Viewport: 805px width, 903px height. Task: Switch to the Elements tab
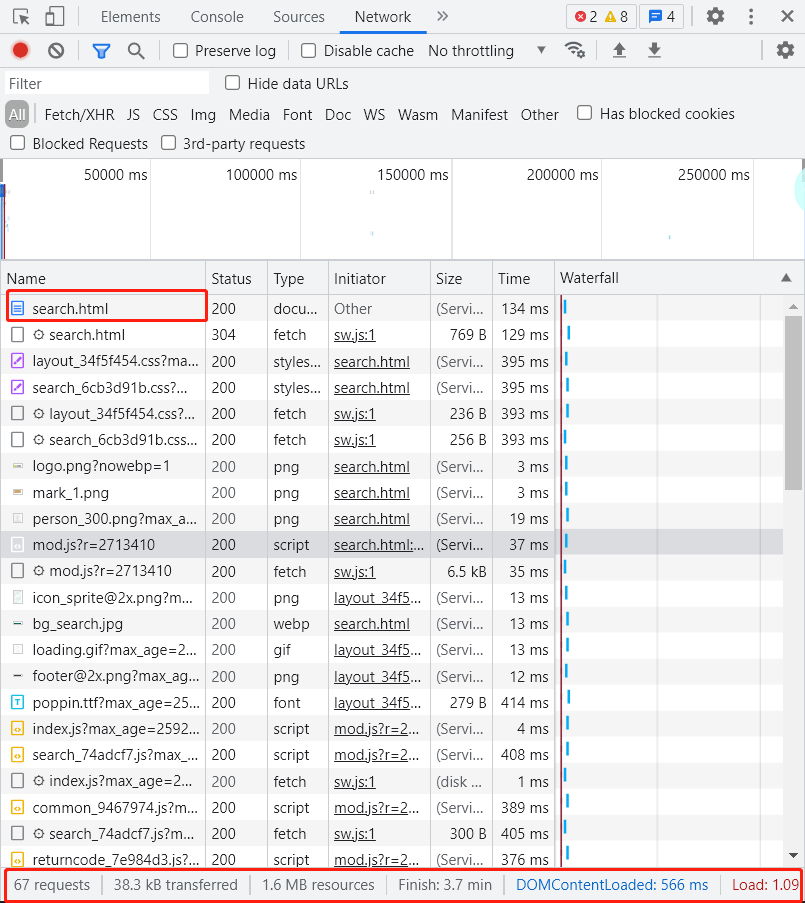(131, 17)
